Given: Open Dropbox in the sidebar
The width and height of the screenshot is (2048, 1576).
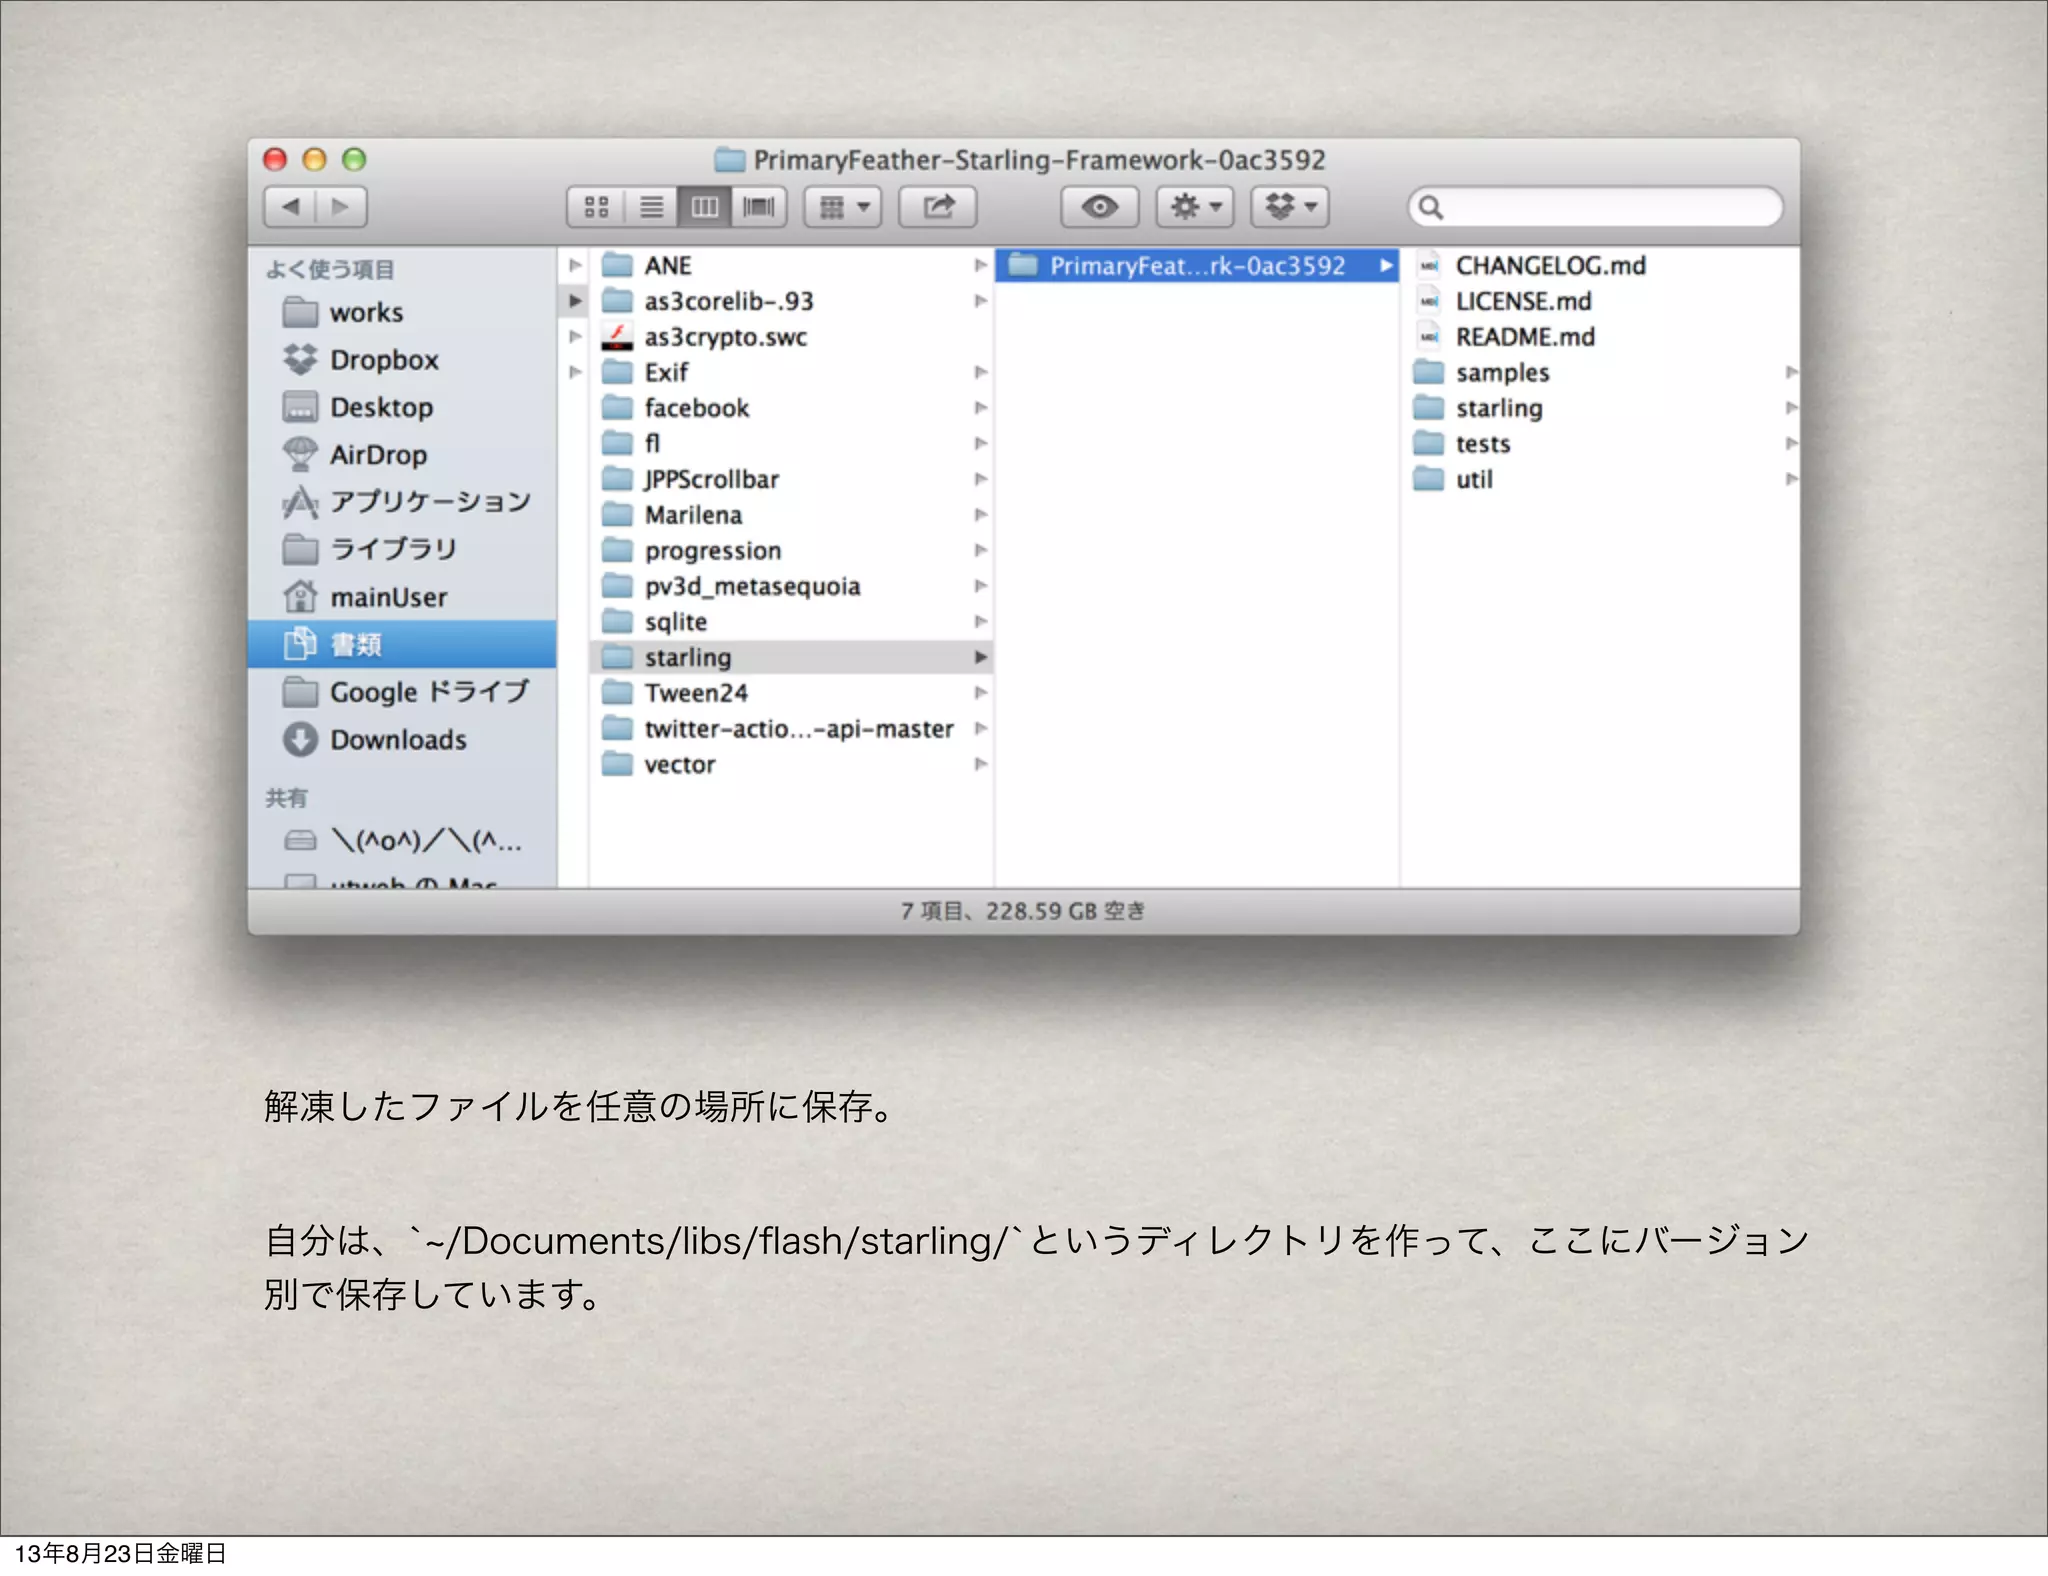Looking at the screenshot, I should tap(402, 360).
